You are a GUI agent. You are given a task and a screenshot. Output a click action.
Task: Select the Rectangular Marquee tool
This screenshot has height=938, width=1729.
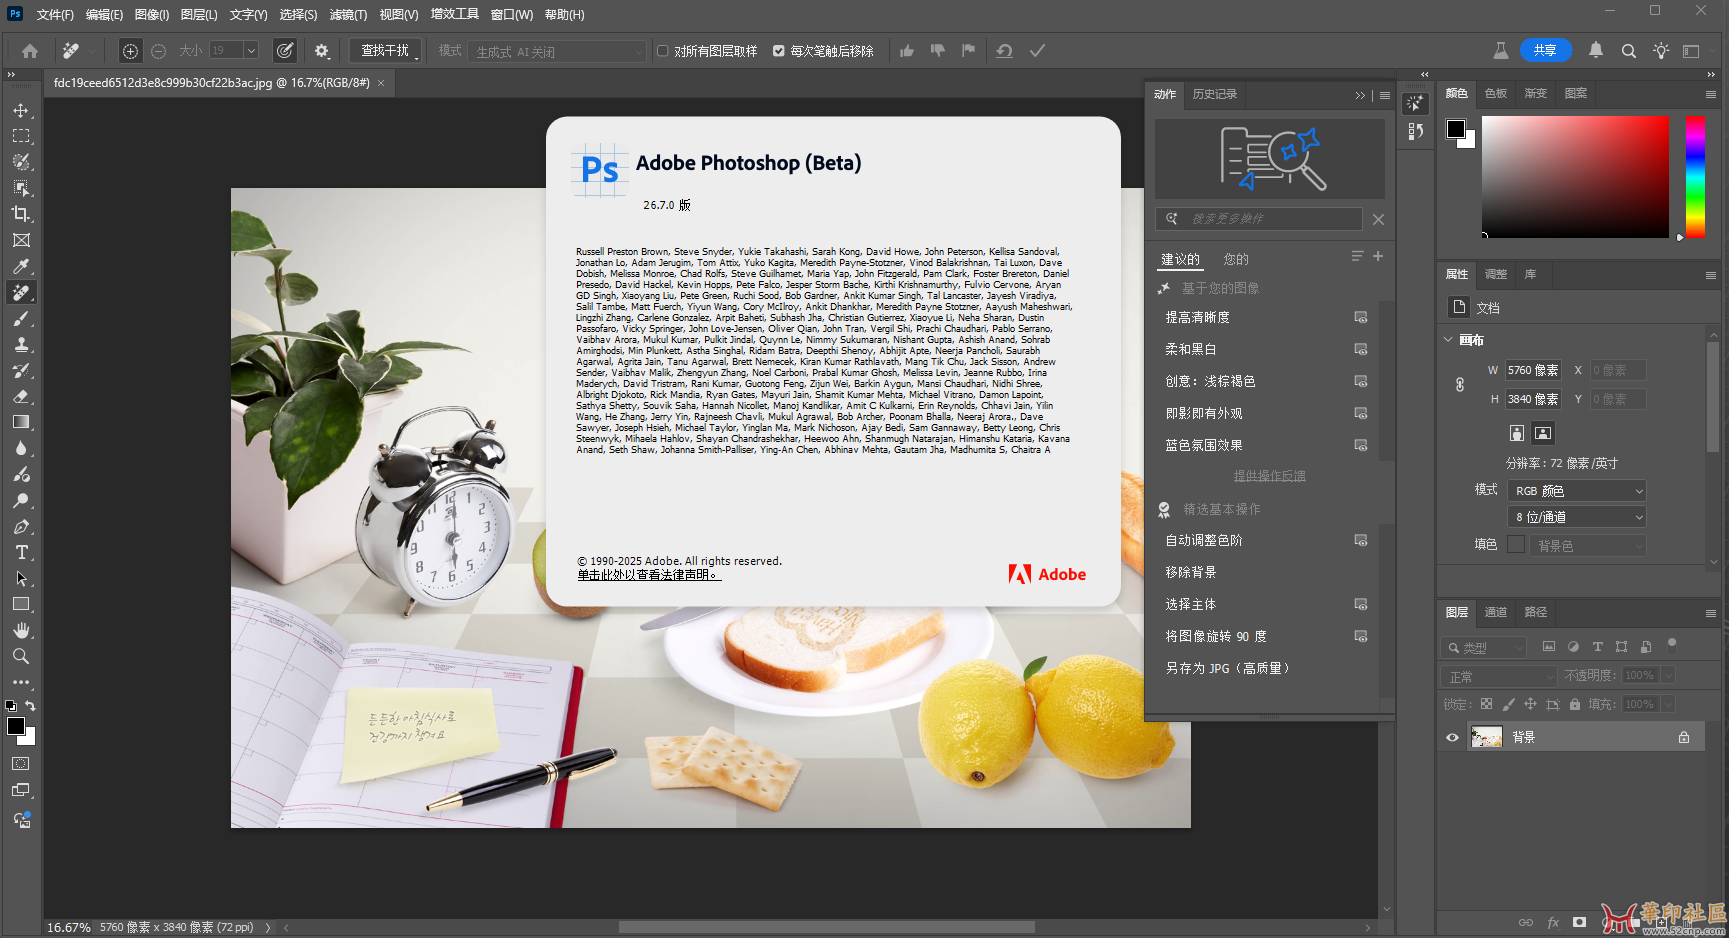point(21,136)
